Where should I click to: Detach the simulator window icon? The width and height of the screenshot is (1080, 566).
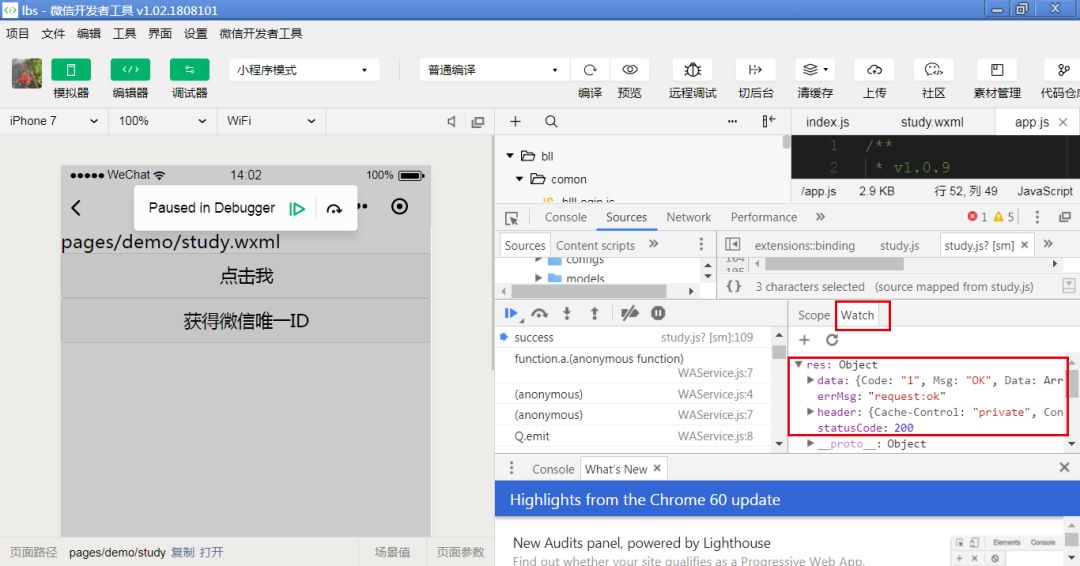[x=477, y=122]
